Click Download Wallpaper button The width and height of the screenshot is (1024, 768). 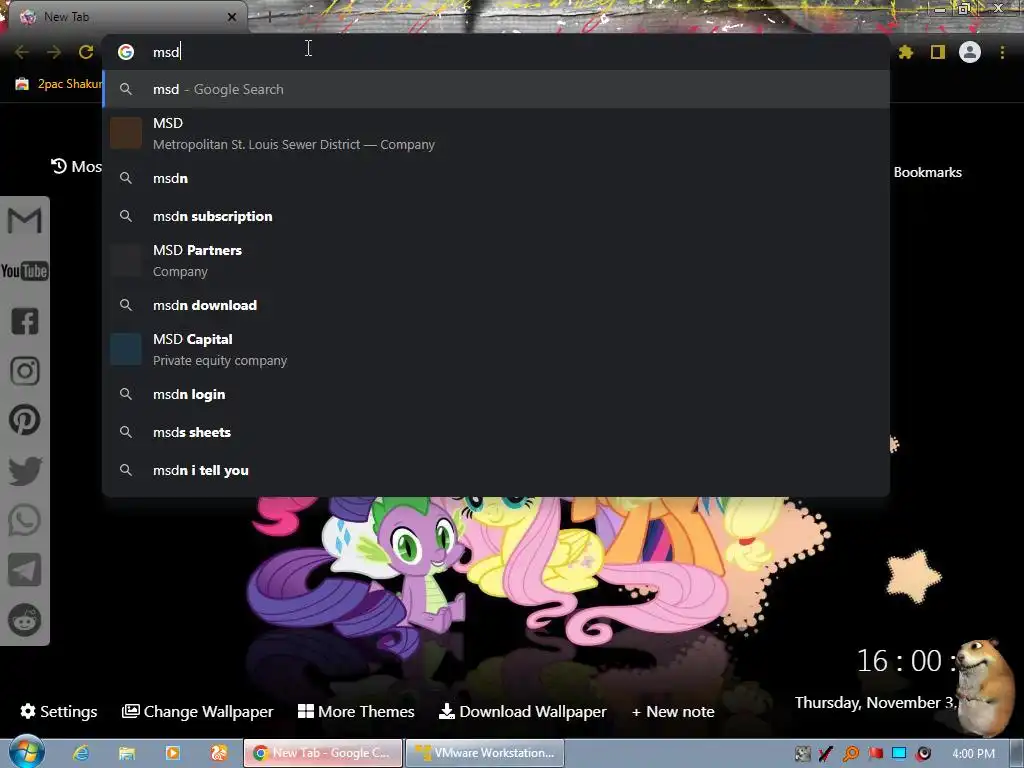522,711
